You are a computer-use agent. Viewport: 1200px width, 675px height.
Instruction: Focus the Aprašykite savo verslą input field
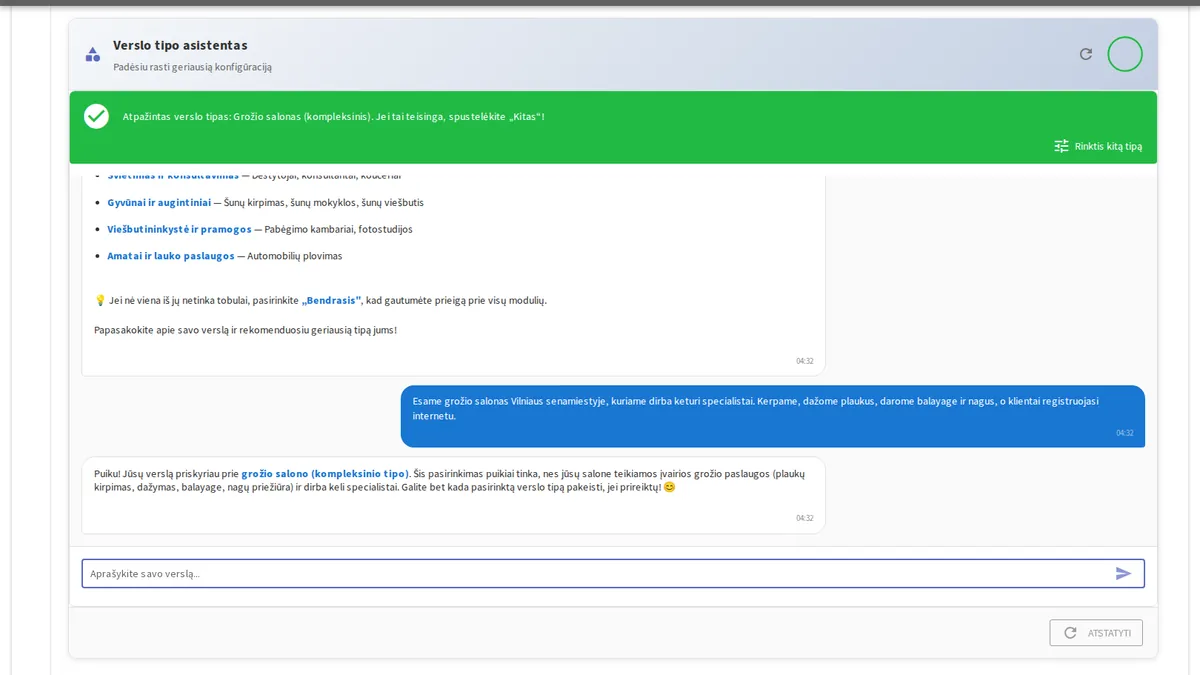coord(613,573)
